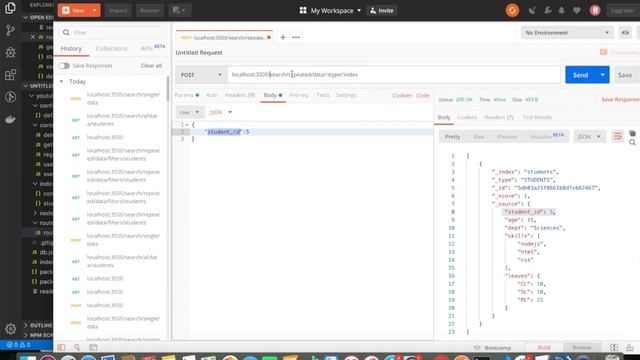640x360 pixels.
Task: Open the Send button dropdown arrow
Action: 602,75
